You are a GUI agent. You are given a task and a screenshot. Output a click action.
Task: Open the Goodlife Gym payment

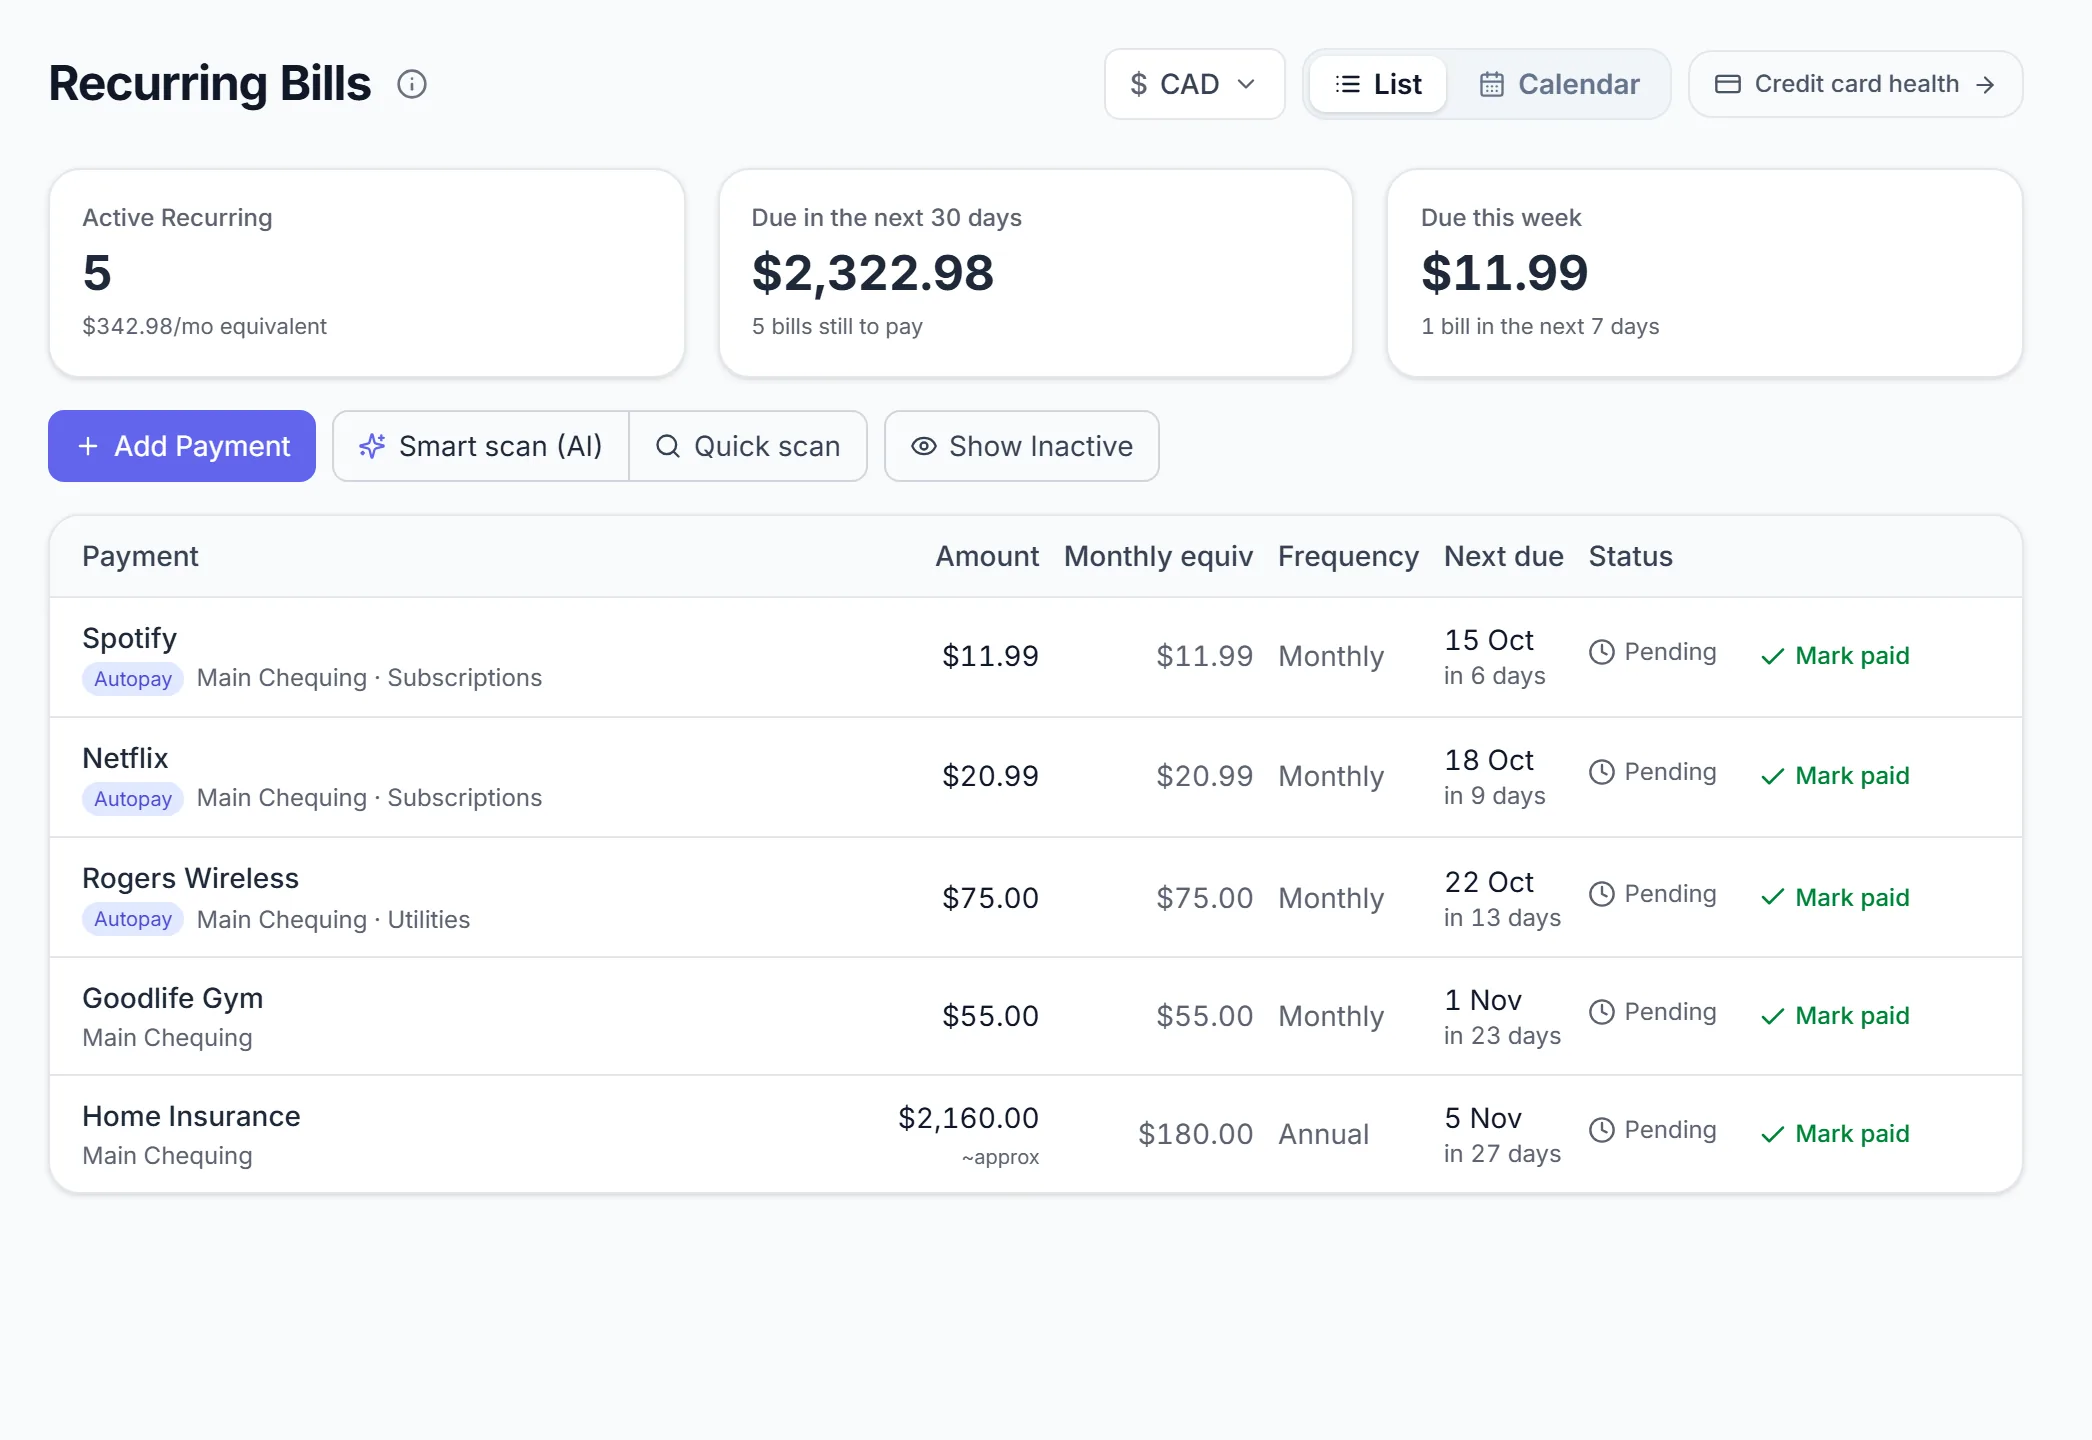click(x=1036, y=1016)
